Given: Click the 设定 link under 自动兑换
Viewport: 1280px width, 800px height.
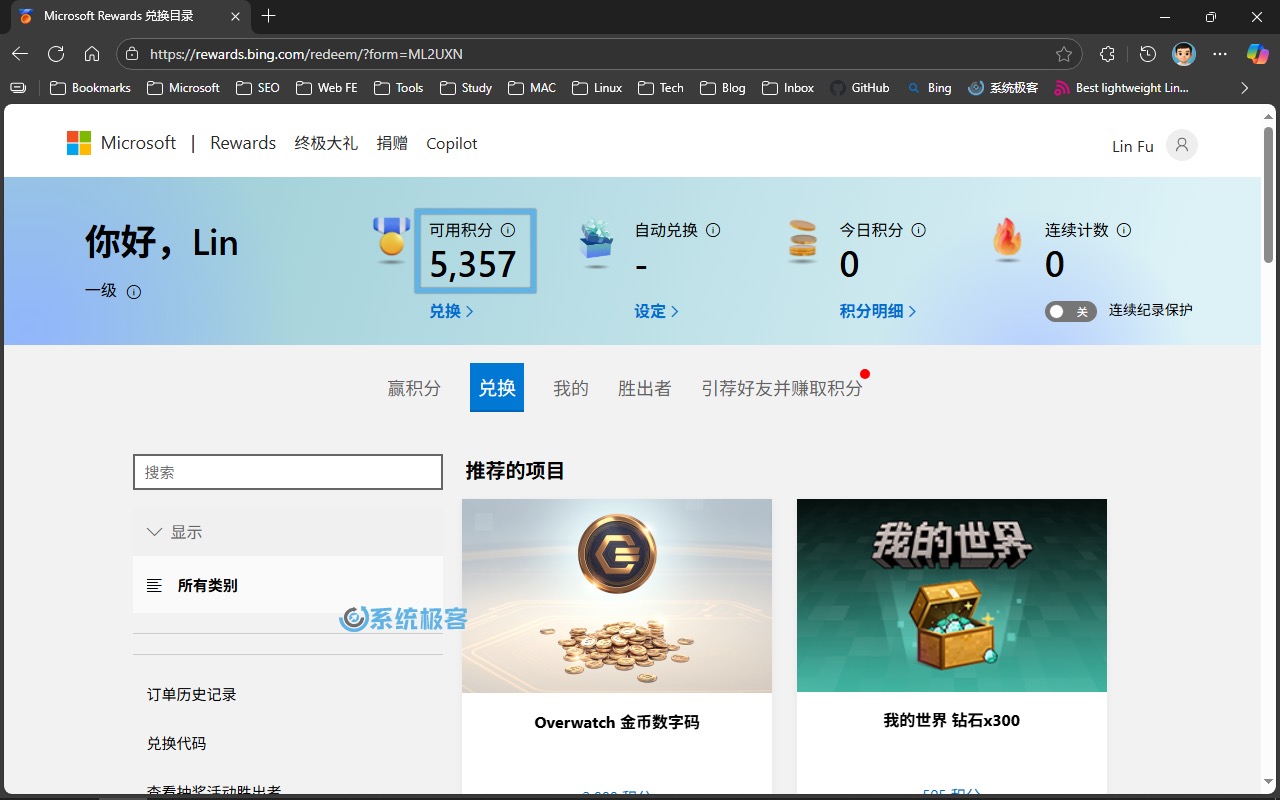Looking at the screenshot, I should point(656,311).
